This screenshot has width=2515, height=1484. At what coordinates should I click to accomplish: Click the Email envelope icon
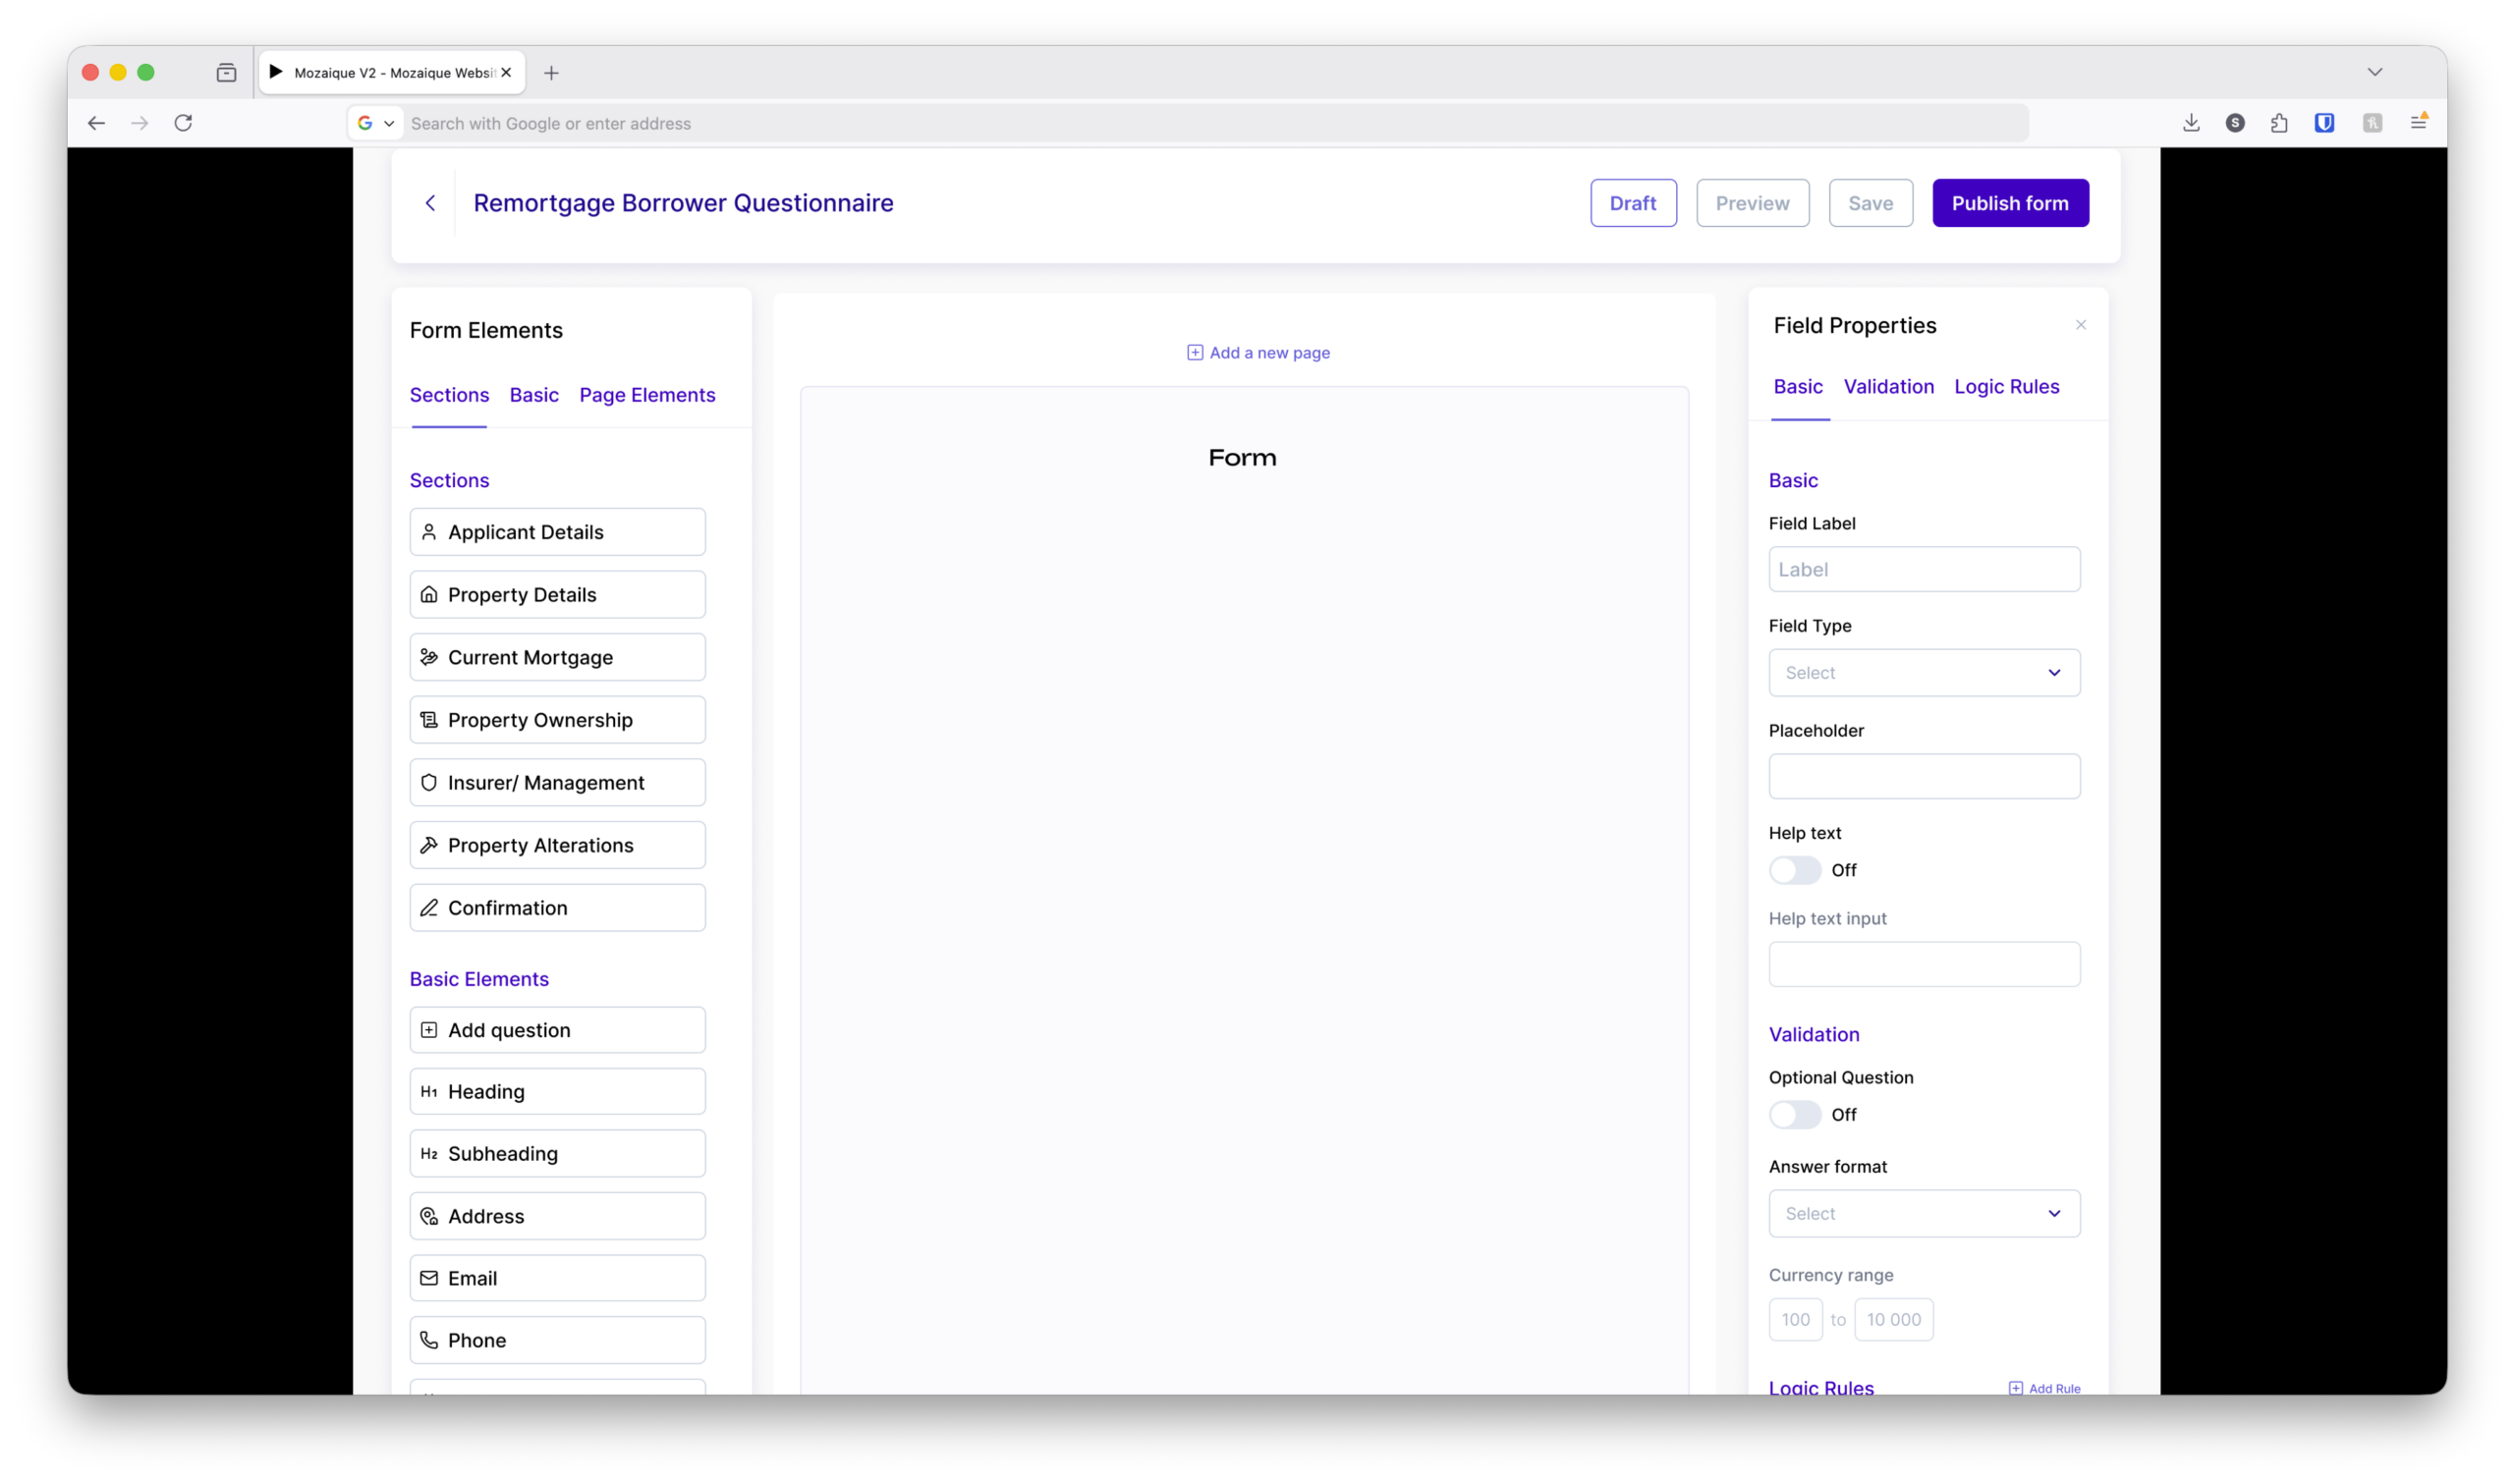coord(429,1278)
